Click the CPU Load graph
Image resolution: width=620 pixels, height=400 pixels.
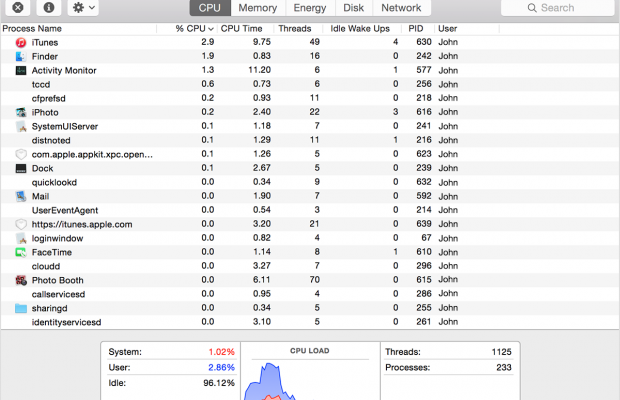(x=310, y=375)
